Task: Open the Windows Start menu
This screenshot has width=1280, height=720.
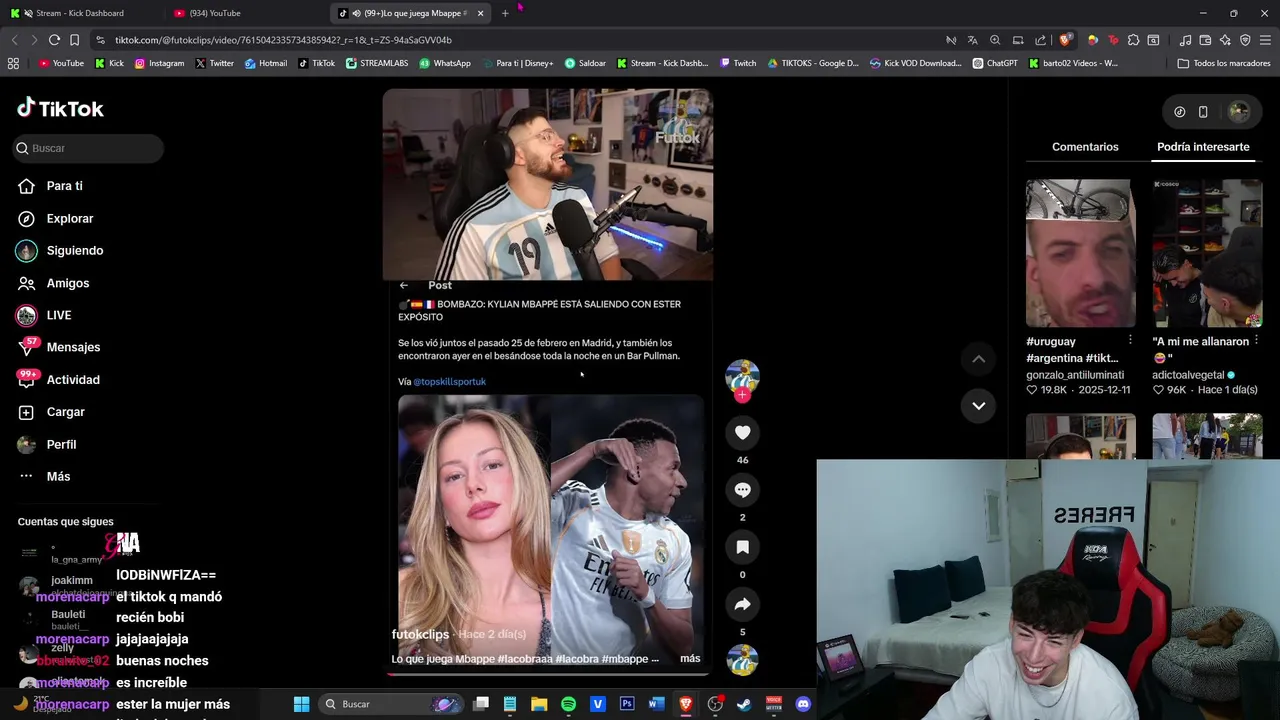Action: coord(301,704)
